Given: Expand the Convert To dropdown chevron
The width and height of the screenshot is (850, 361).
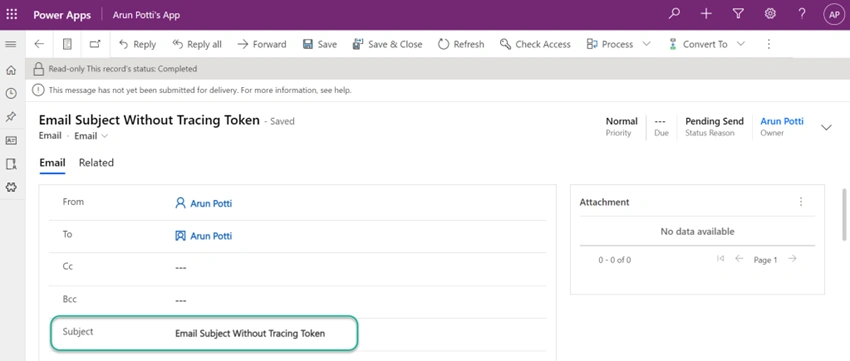Looking at the screenshot, I should (x=740, y=44).
